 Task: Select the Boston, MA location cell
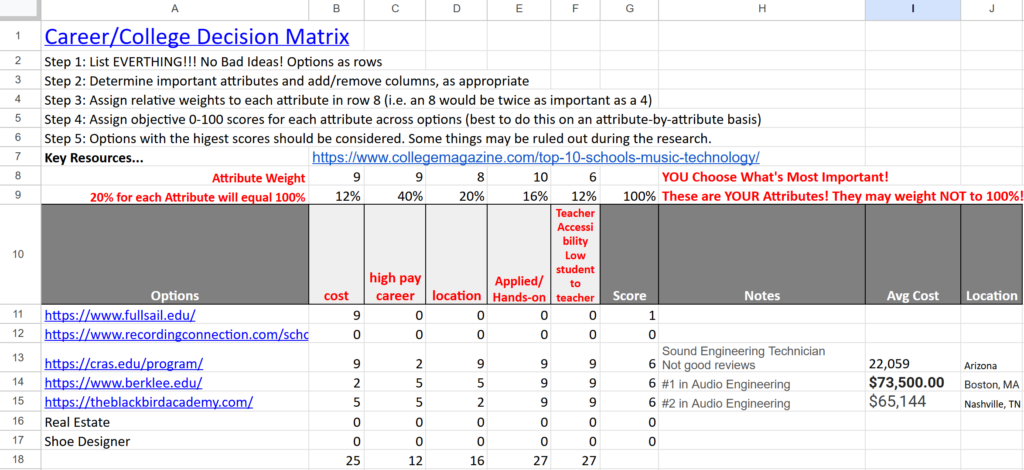tap(991, 384)
